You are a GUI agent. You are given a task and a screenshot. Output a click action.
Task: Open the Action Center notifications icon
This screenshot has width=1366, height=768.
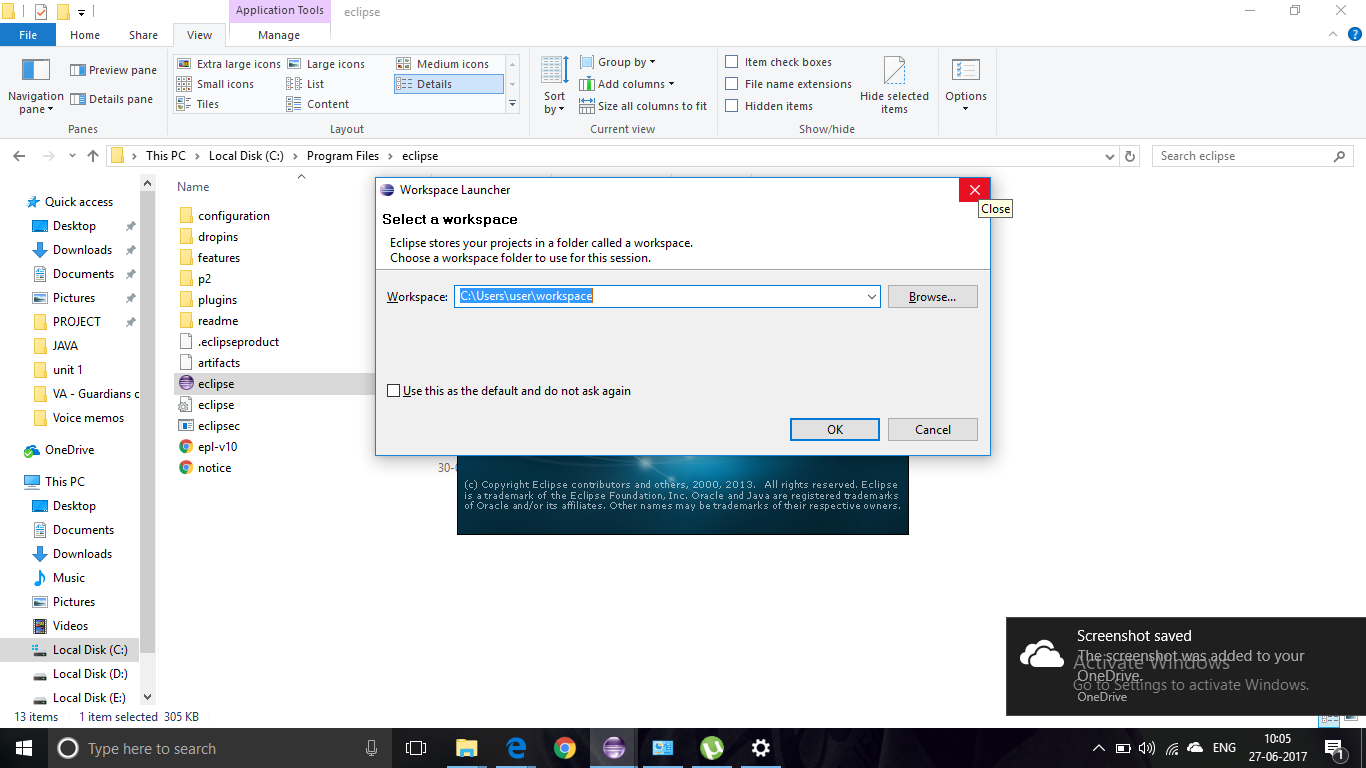[1334, 748]
